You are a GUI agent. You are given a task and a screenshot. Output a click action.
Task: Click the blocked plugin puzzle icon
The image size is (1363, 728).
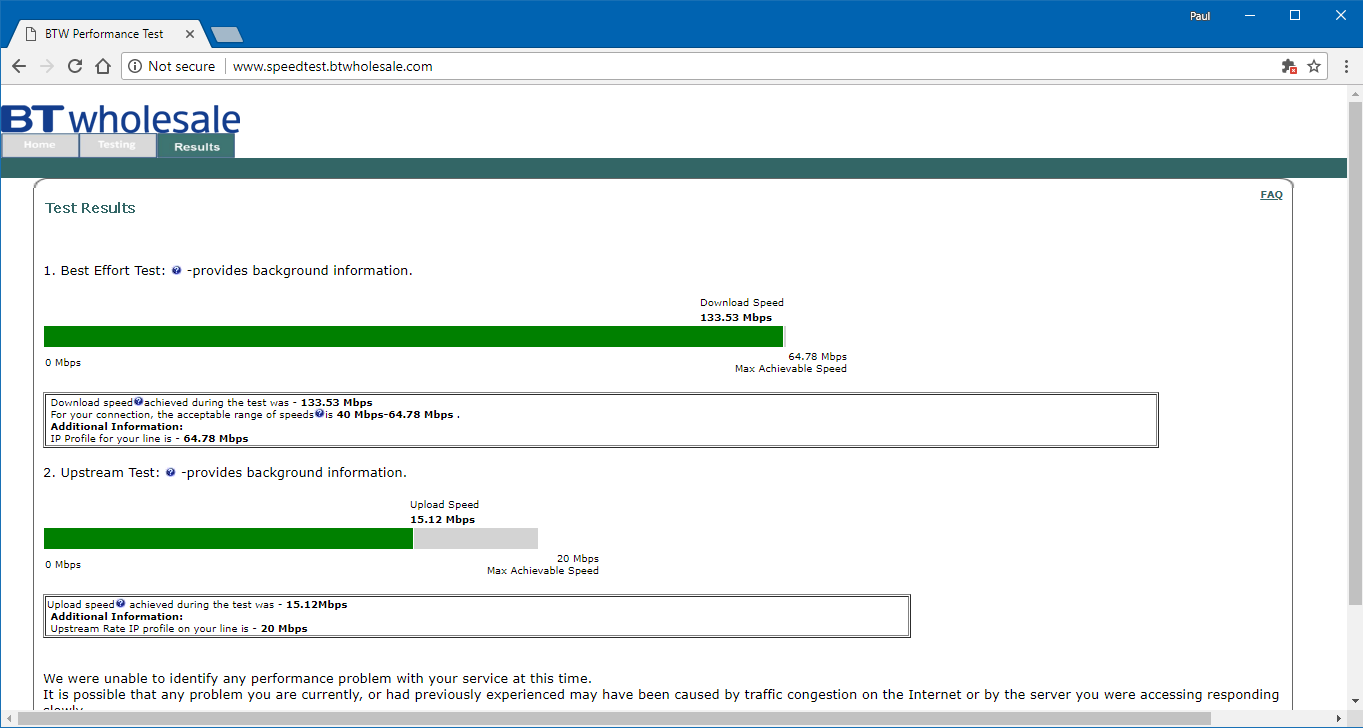pyautogui.click(x=1289, y=66)
